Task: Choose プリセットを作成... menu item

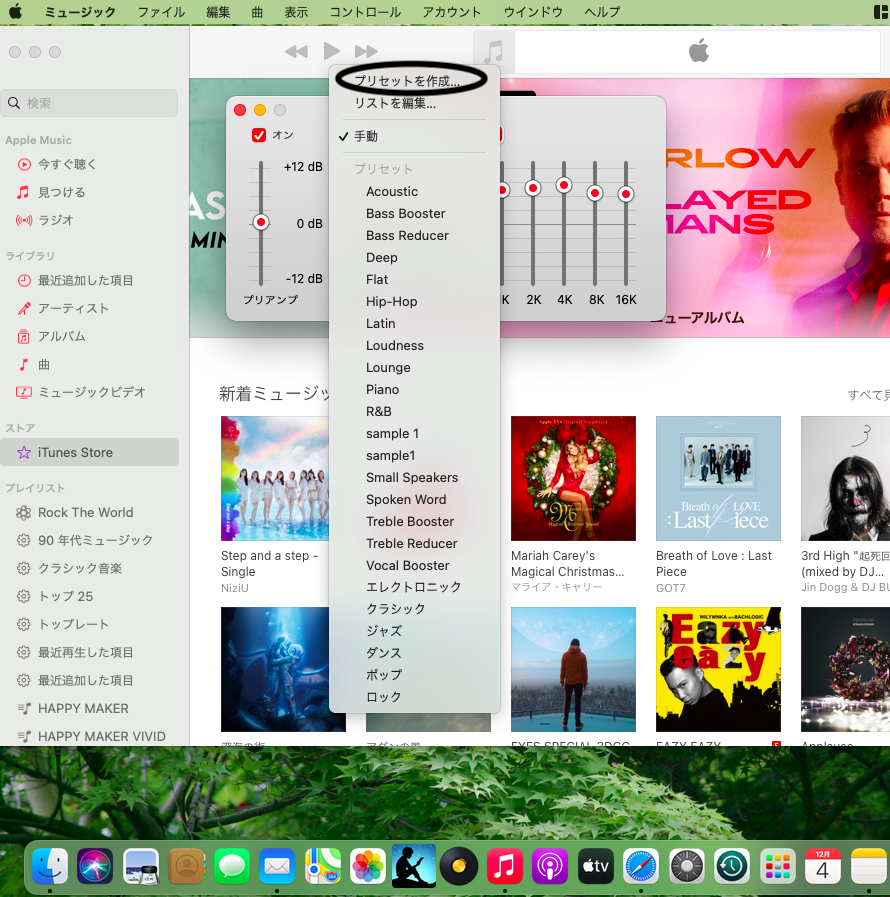Action: click(414, 81)
